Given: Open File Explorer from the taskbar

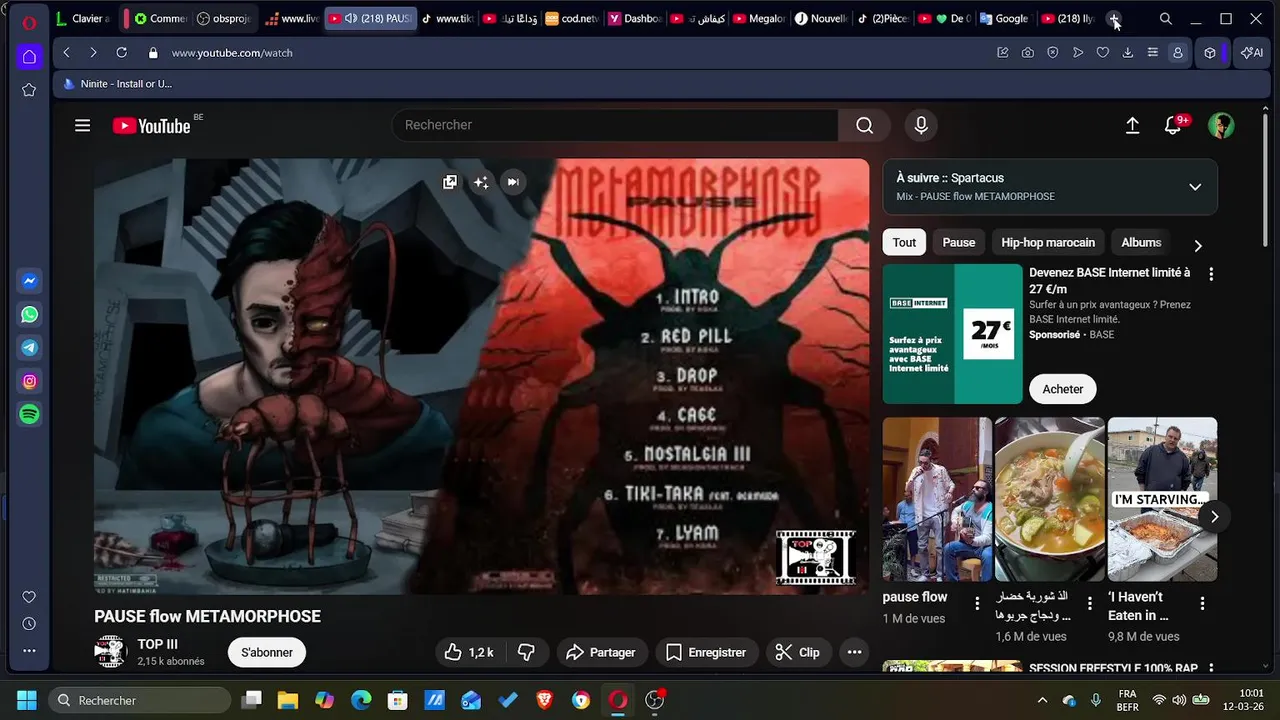Looking at the screenshot, I should [288, 700].
